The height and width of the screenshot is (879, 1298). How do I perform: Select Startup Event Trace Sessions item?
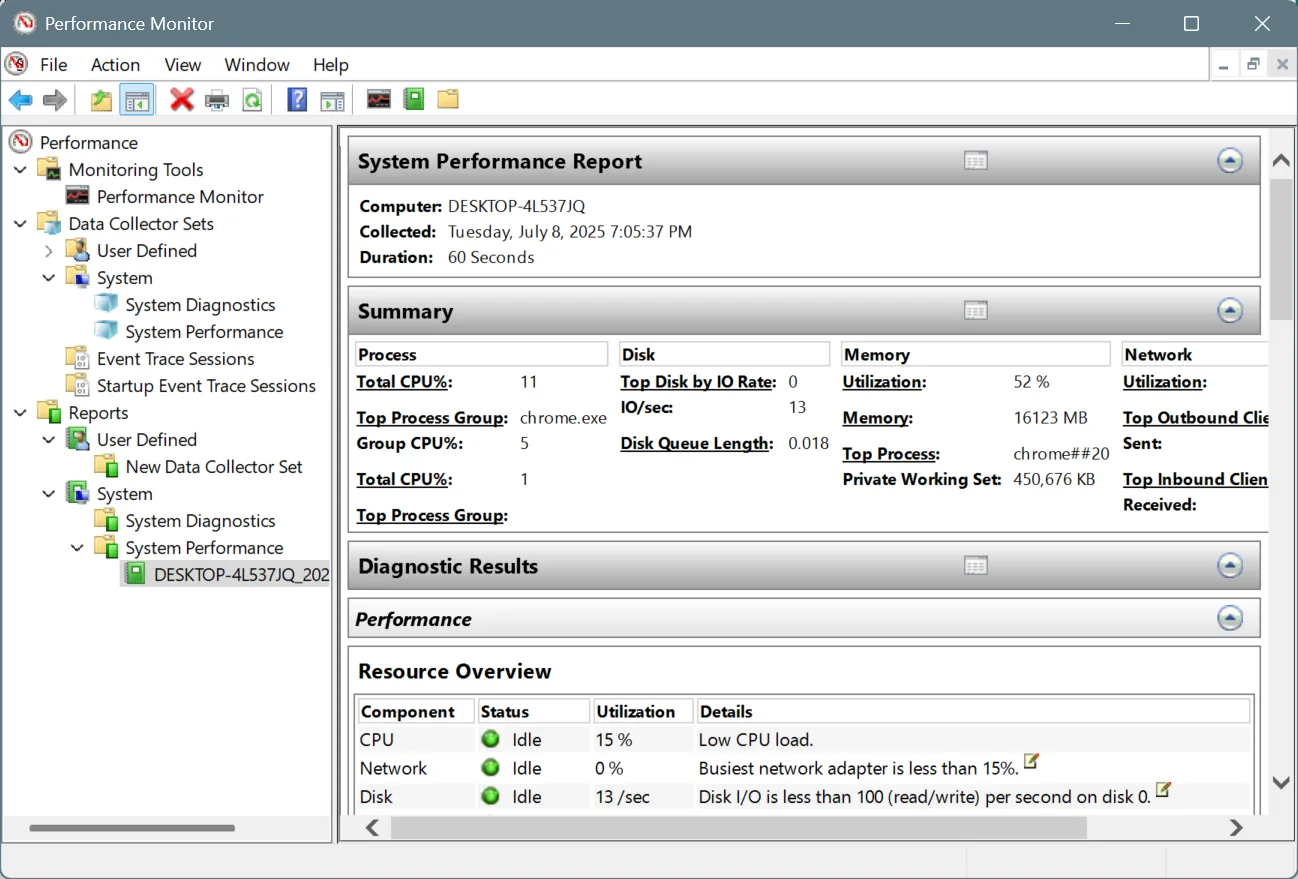coord(206,386)
